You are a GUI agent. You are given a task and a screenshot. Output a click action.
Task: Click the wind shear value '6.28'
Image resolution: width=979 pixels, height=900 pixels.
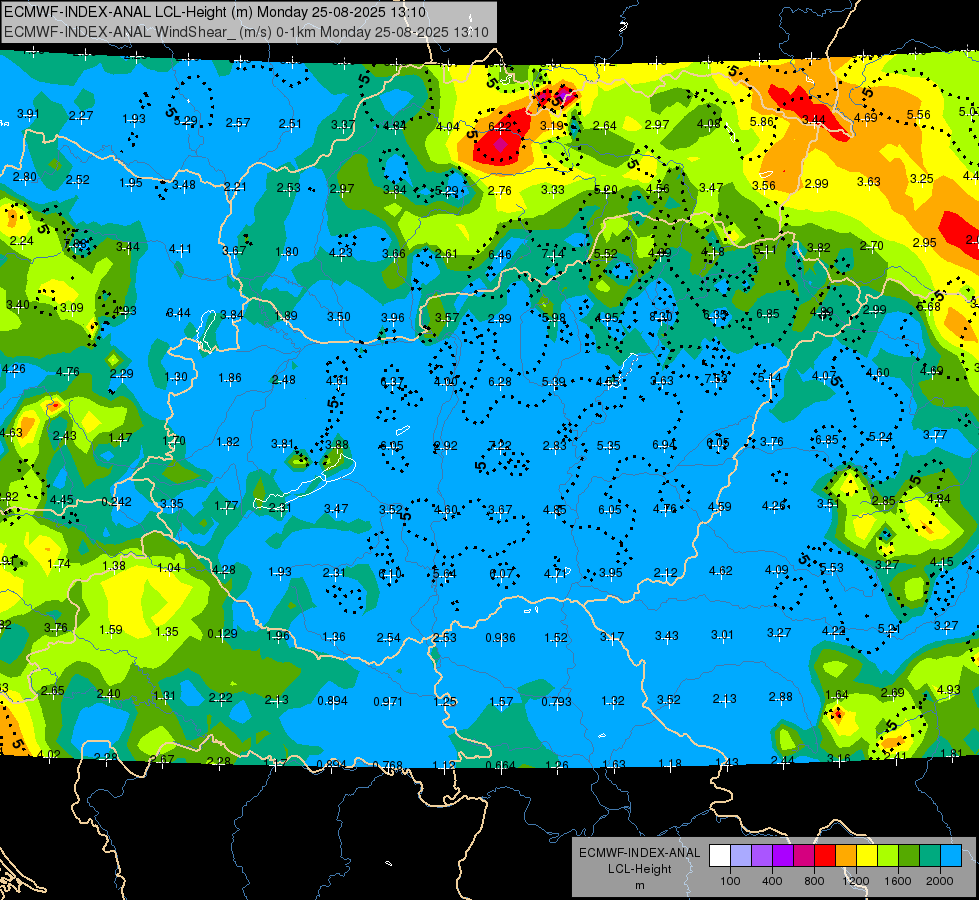pyautogui.click(x=499, y=381)
